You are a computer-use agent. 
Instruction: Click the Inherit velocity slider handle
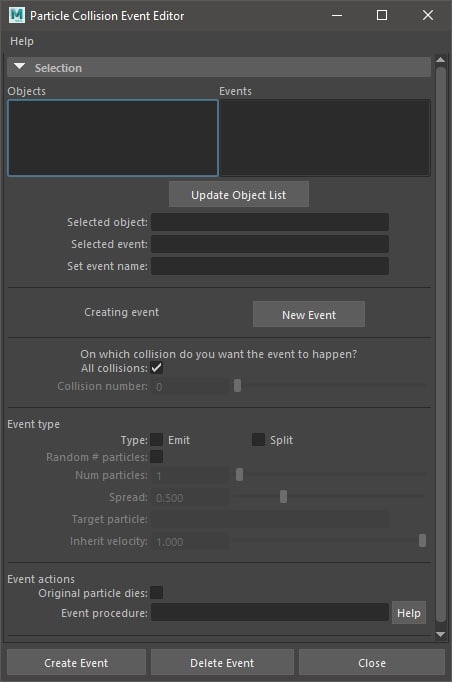[422, 541]
